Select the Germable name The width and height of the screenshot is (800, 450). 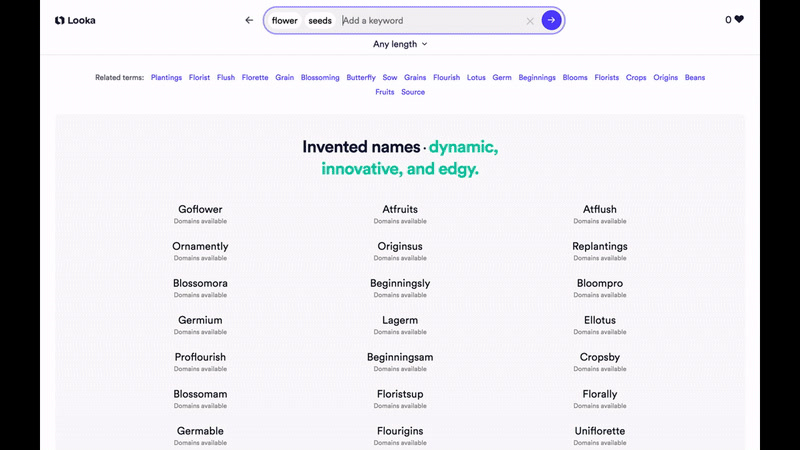coord(200,431)
